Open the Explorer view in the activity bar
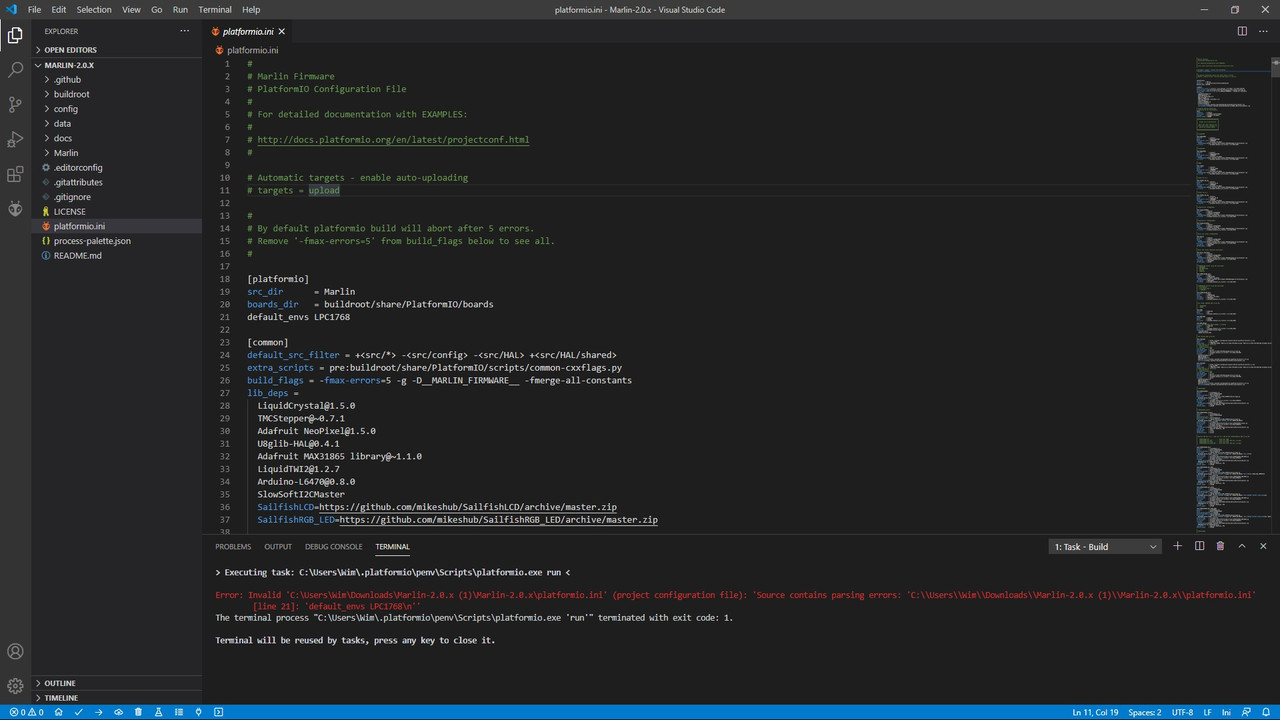This screenshot has width=1280, height=720. [15, 36]
